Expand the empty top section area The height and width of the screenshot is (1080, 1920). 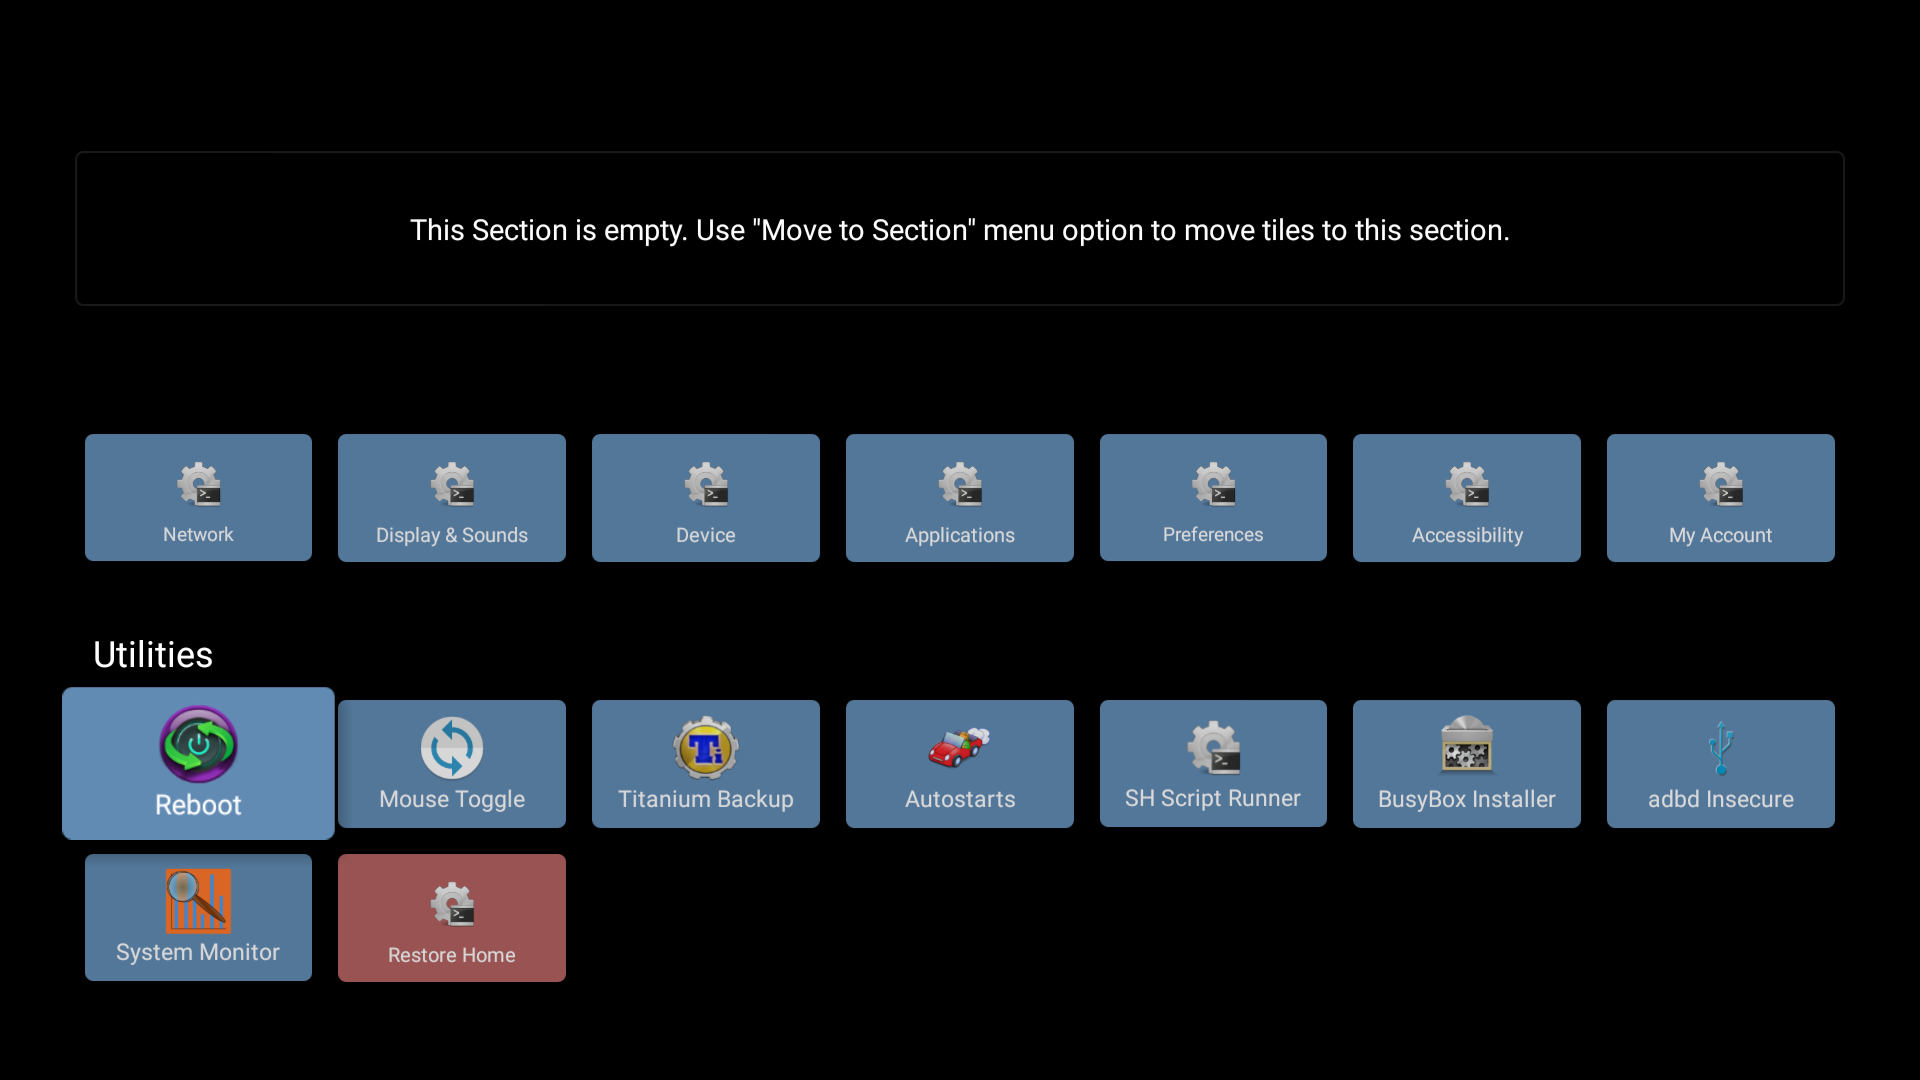point(960,228)
